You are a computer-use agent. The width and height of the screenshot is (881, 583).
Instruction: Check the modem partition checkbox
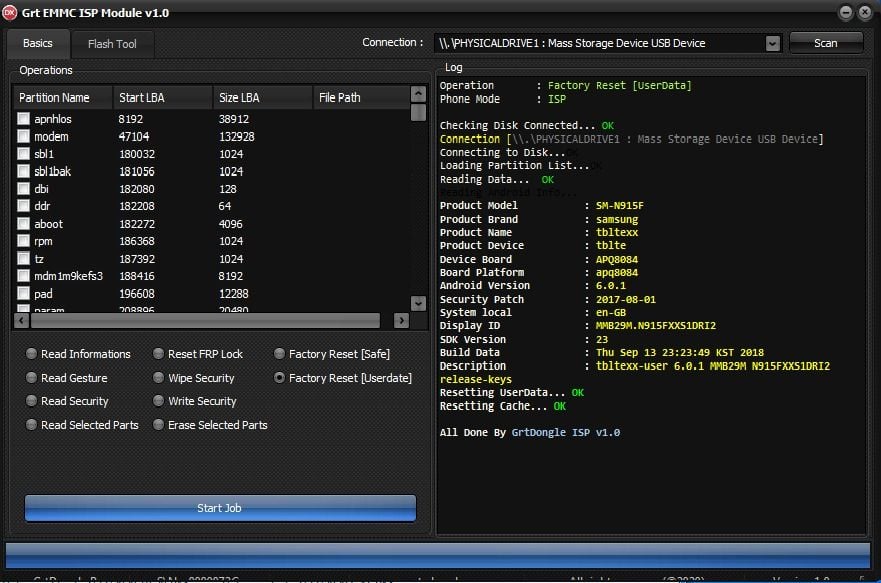pyautogui.click(x=24, y=136)
